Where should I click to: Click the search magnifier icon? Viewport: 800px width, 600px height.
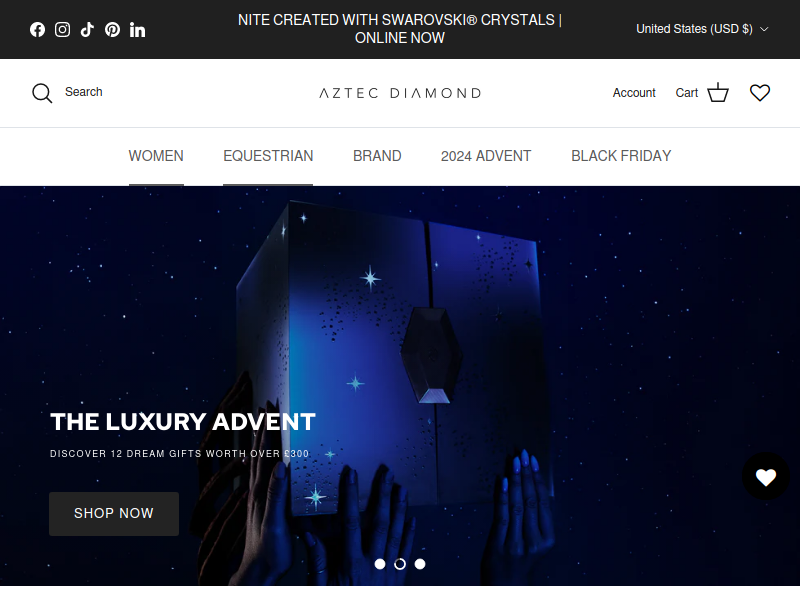tap(42, 93)
